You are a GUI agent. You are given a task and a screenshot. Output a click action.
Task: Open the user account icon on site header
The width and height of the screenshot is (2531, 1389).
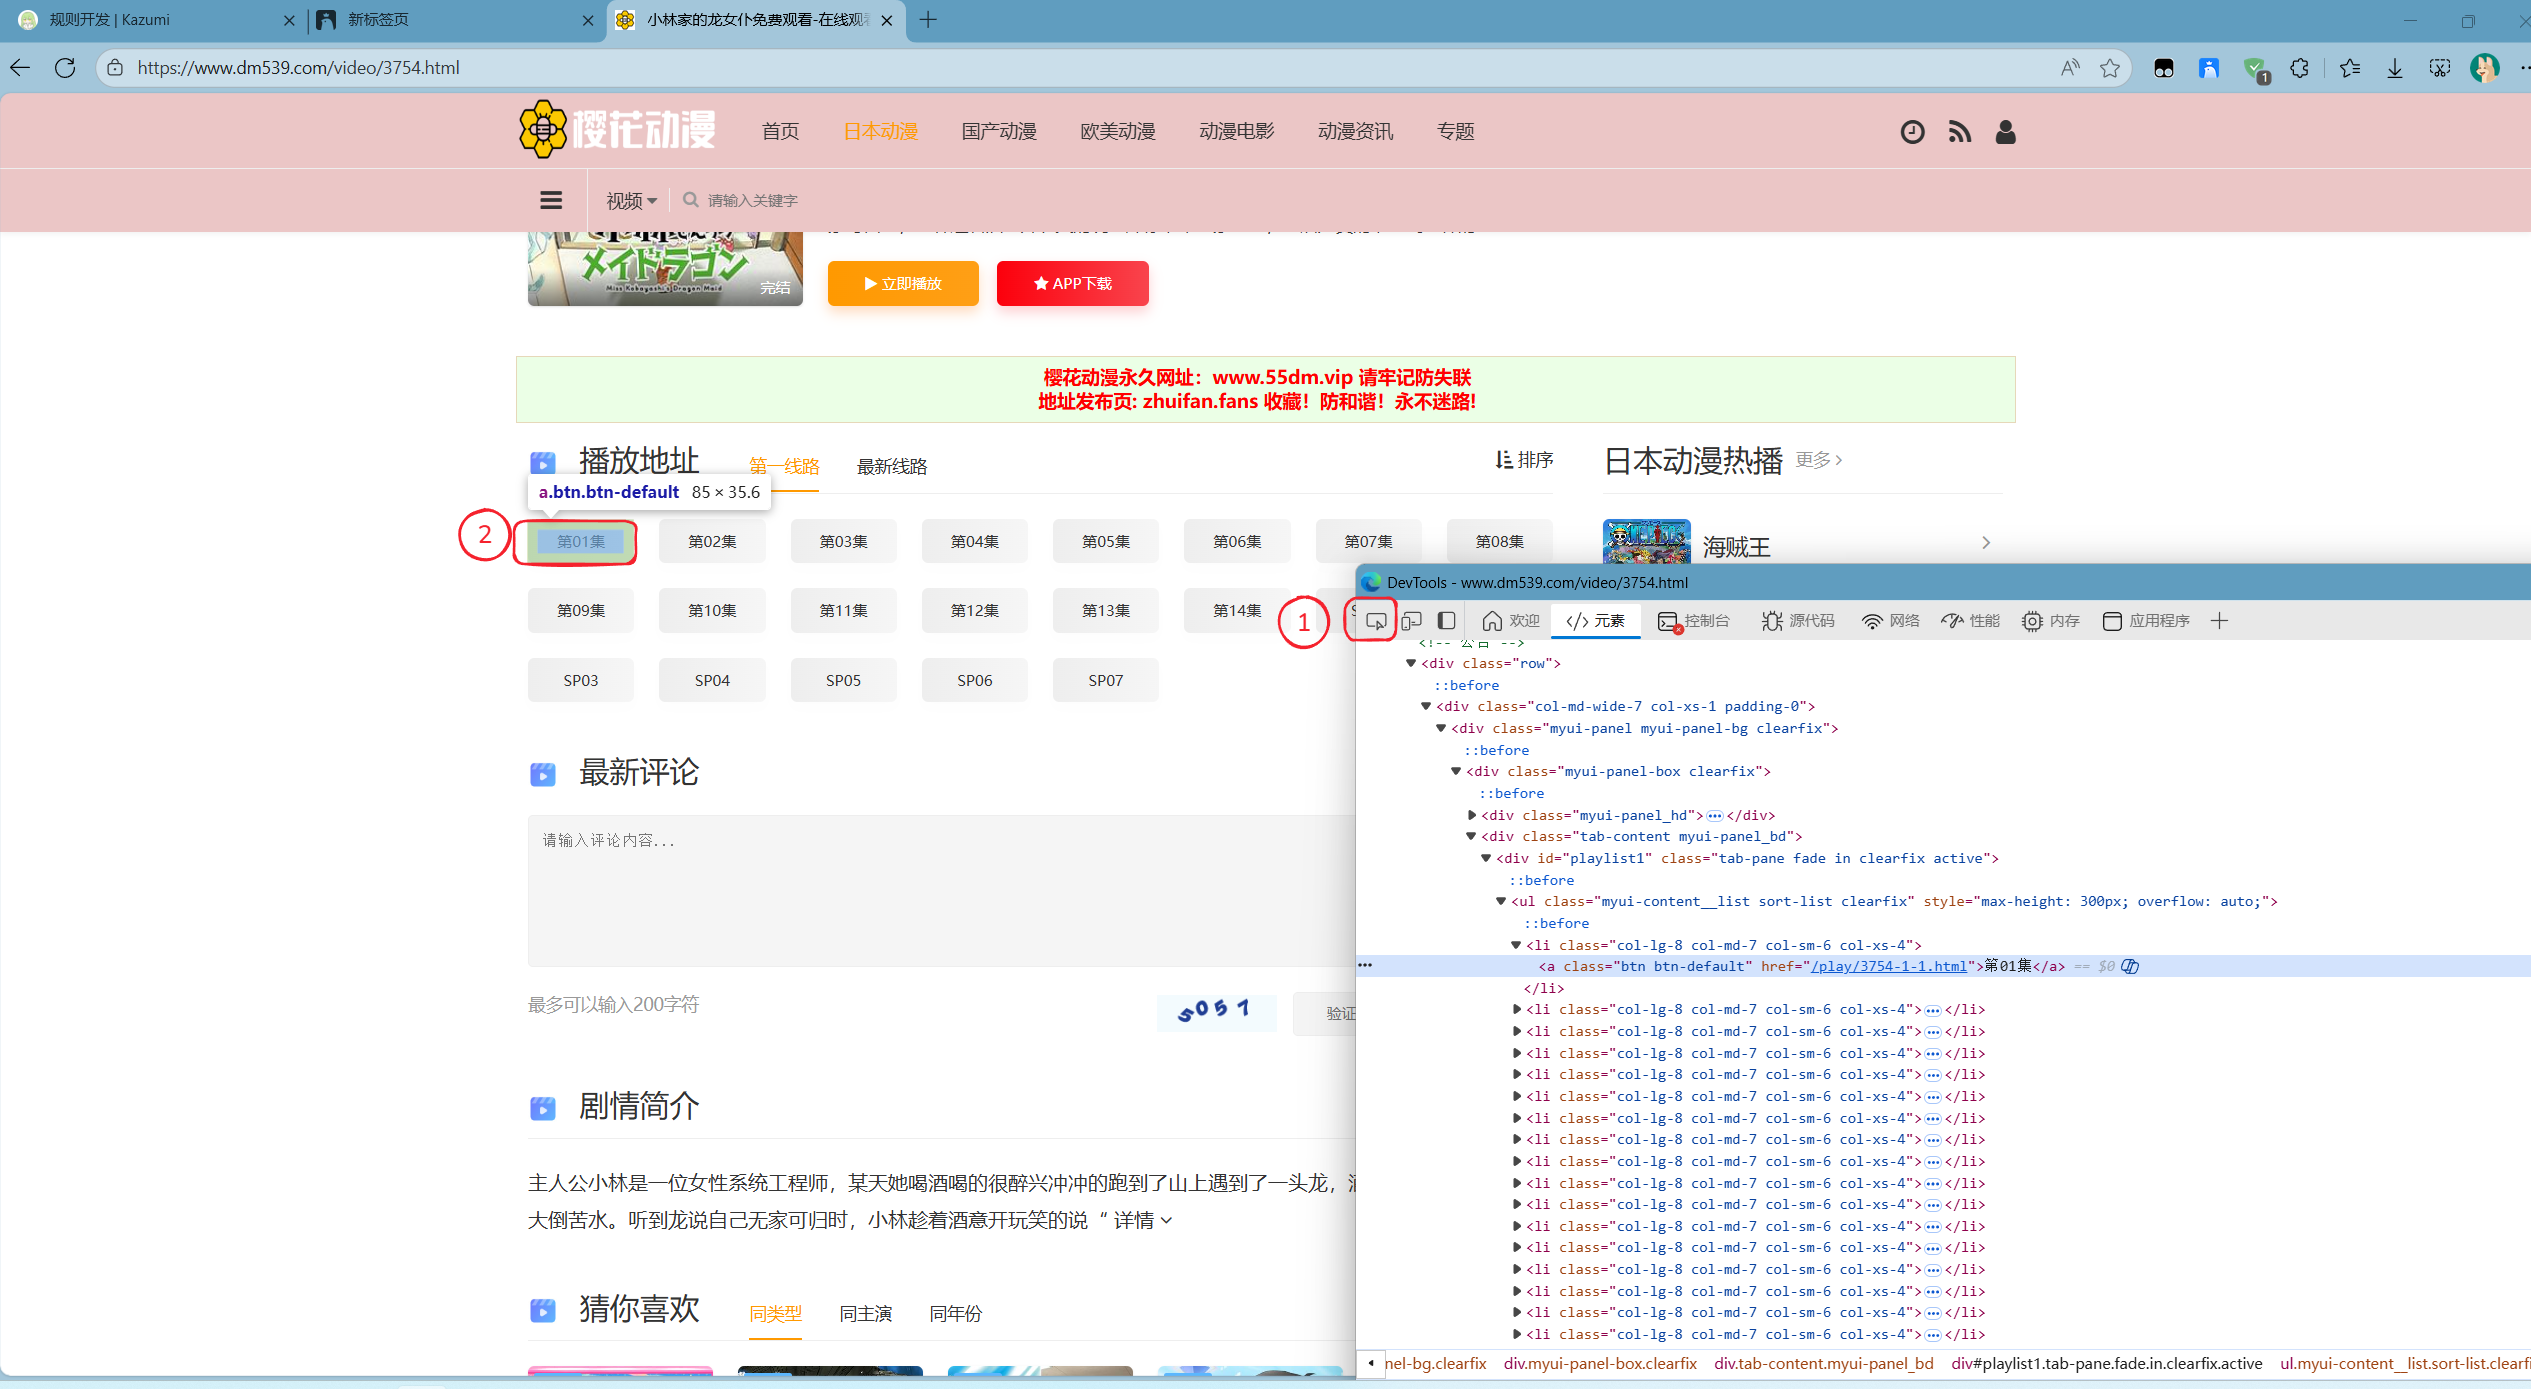pos(2005,132)
